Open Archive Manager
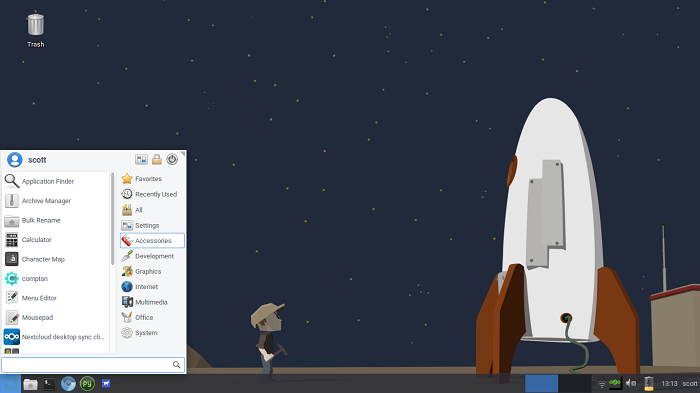Image resolution: width=700 pixels, height=393 pixels. [55, 201]
